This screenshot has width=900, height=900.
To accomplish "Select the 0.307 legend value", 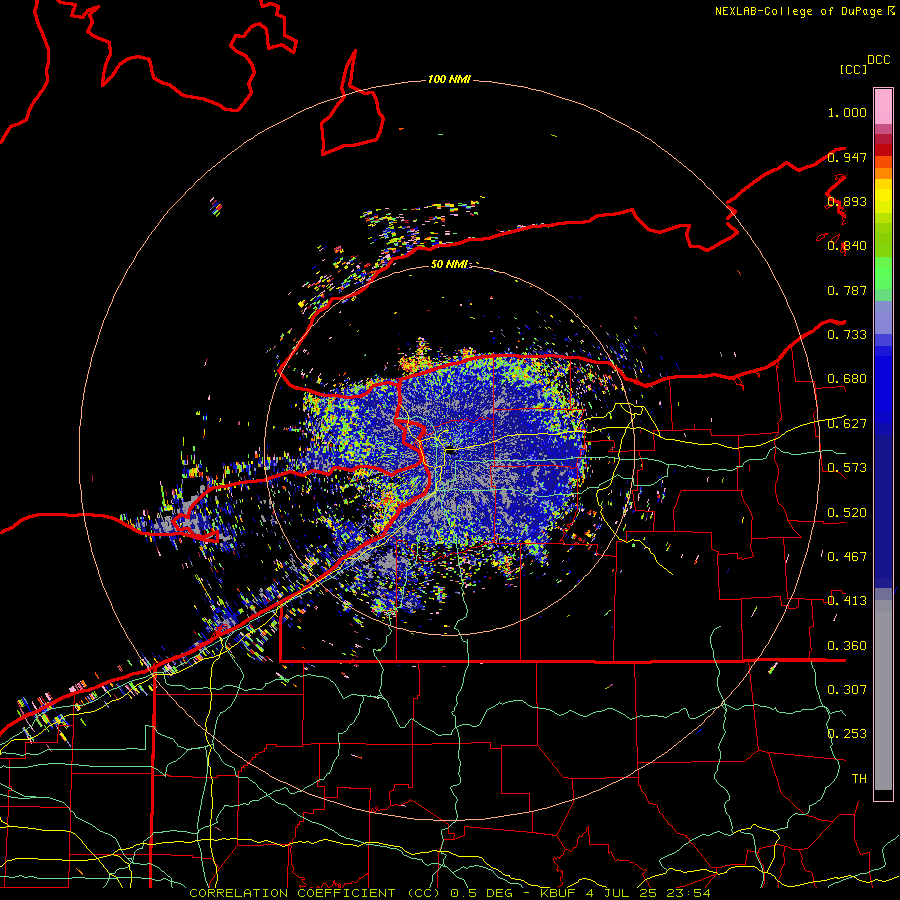I will pos(847,690).
